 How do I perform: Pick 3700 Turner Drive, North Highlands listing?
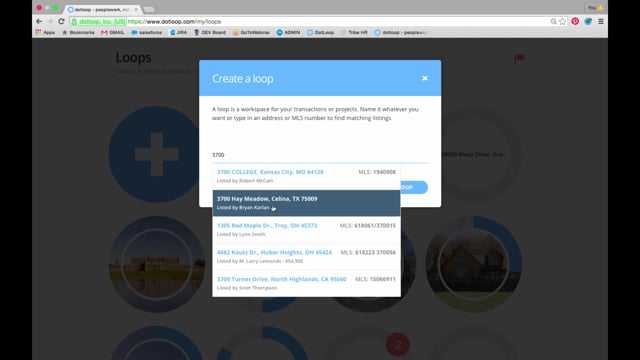point(306,283)
